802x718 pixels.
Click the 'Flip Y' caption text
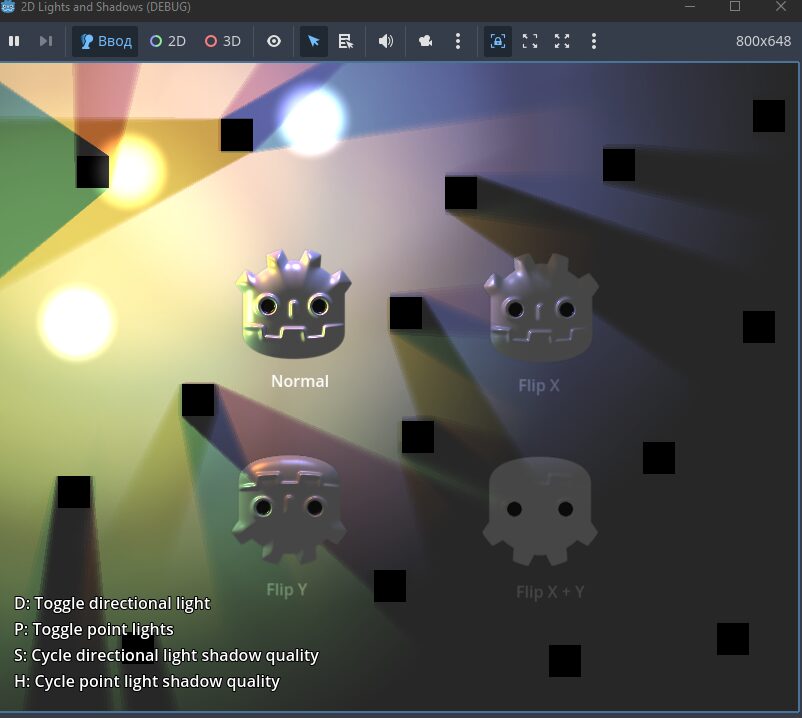(x=286, y=590)
